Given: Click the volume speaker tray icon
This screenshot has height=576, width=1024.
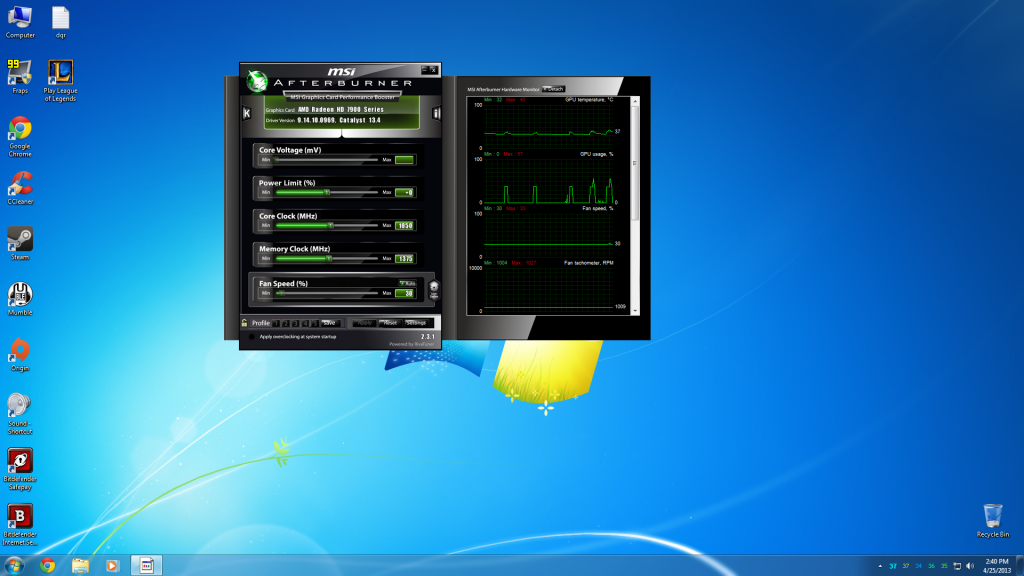Looking at the screenshot, I should click(x=970, y=566).
